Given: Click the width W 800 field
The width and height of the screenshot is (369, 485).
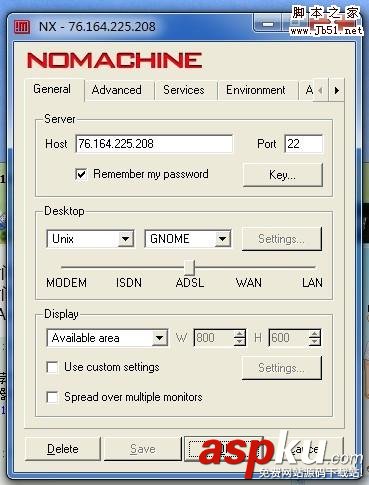Looking at the screenshot, I should click(213, 338).
